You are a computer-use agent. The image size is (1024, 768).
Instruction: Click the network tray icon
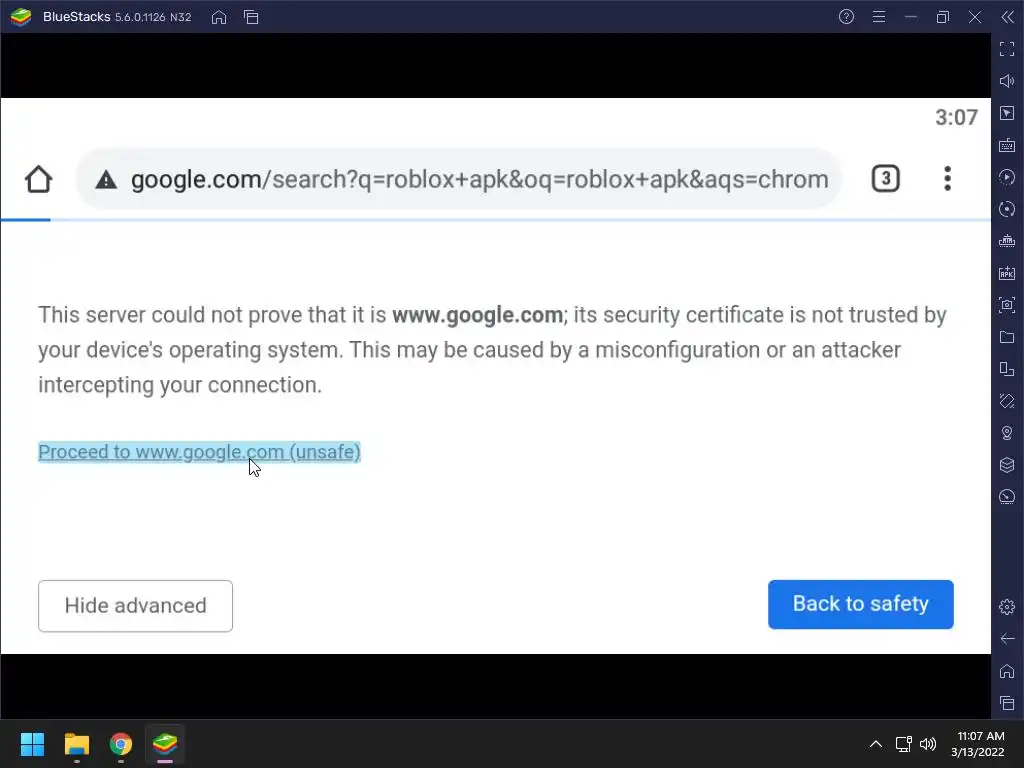pyautogui.click(x=903, y=744)
